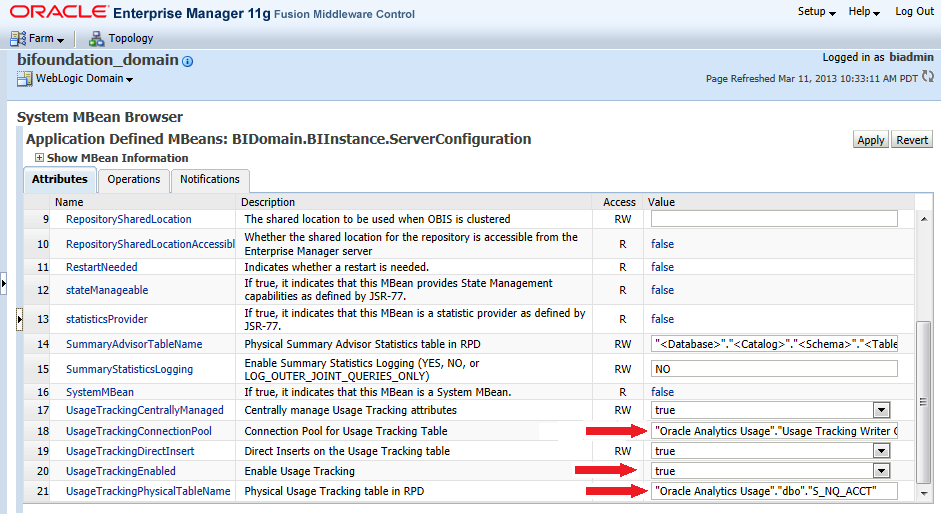Expand Show MBean Information
941x514 pixels.
[x=39, y=158]
